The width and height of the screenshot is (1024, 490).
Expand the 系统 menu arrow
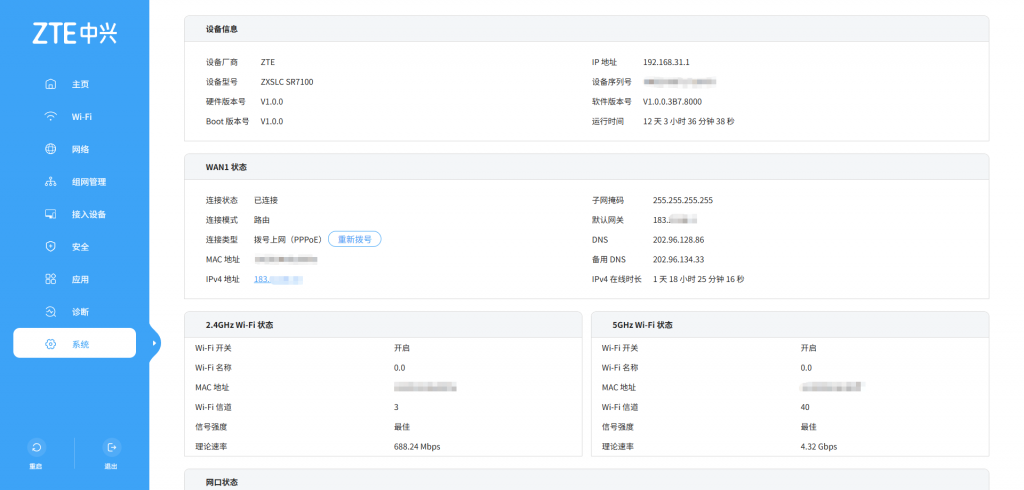coord(154,344)
